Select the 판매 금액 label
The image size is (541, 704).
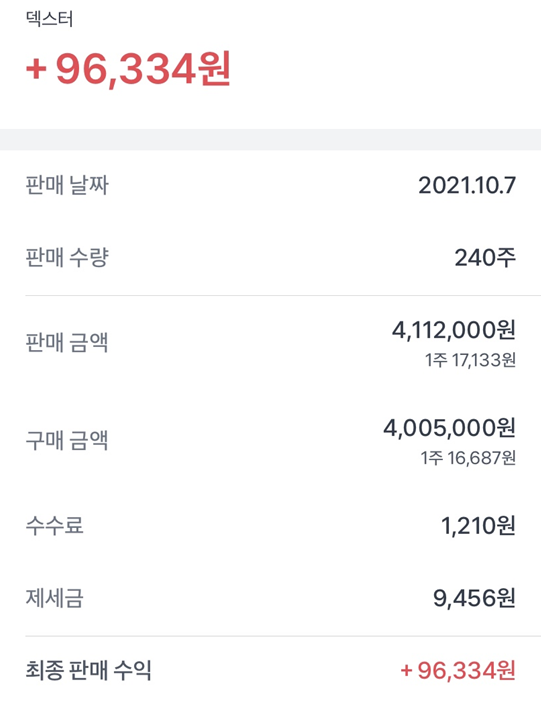pos(67,343)
